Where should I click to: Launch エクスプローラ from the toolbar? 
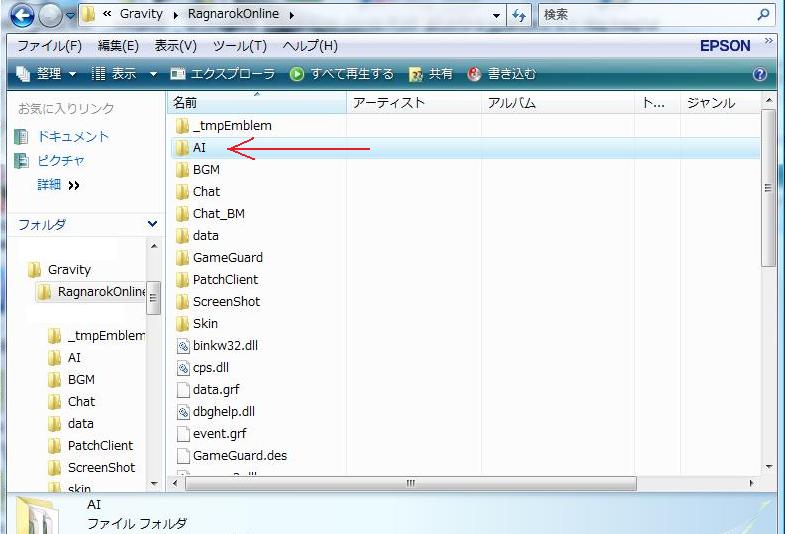coord(223,74)
